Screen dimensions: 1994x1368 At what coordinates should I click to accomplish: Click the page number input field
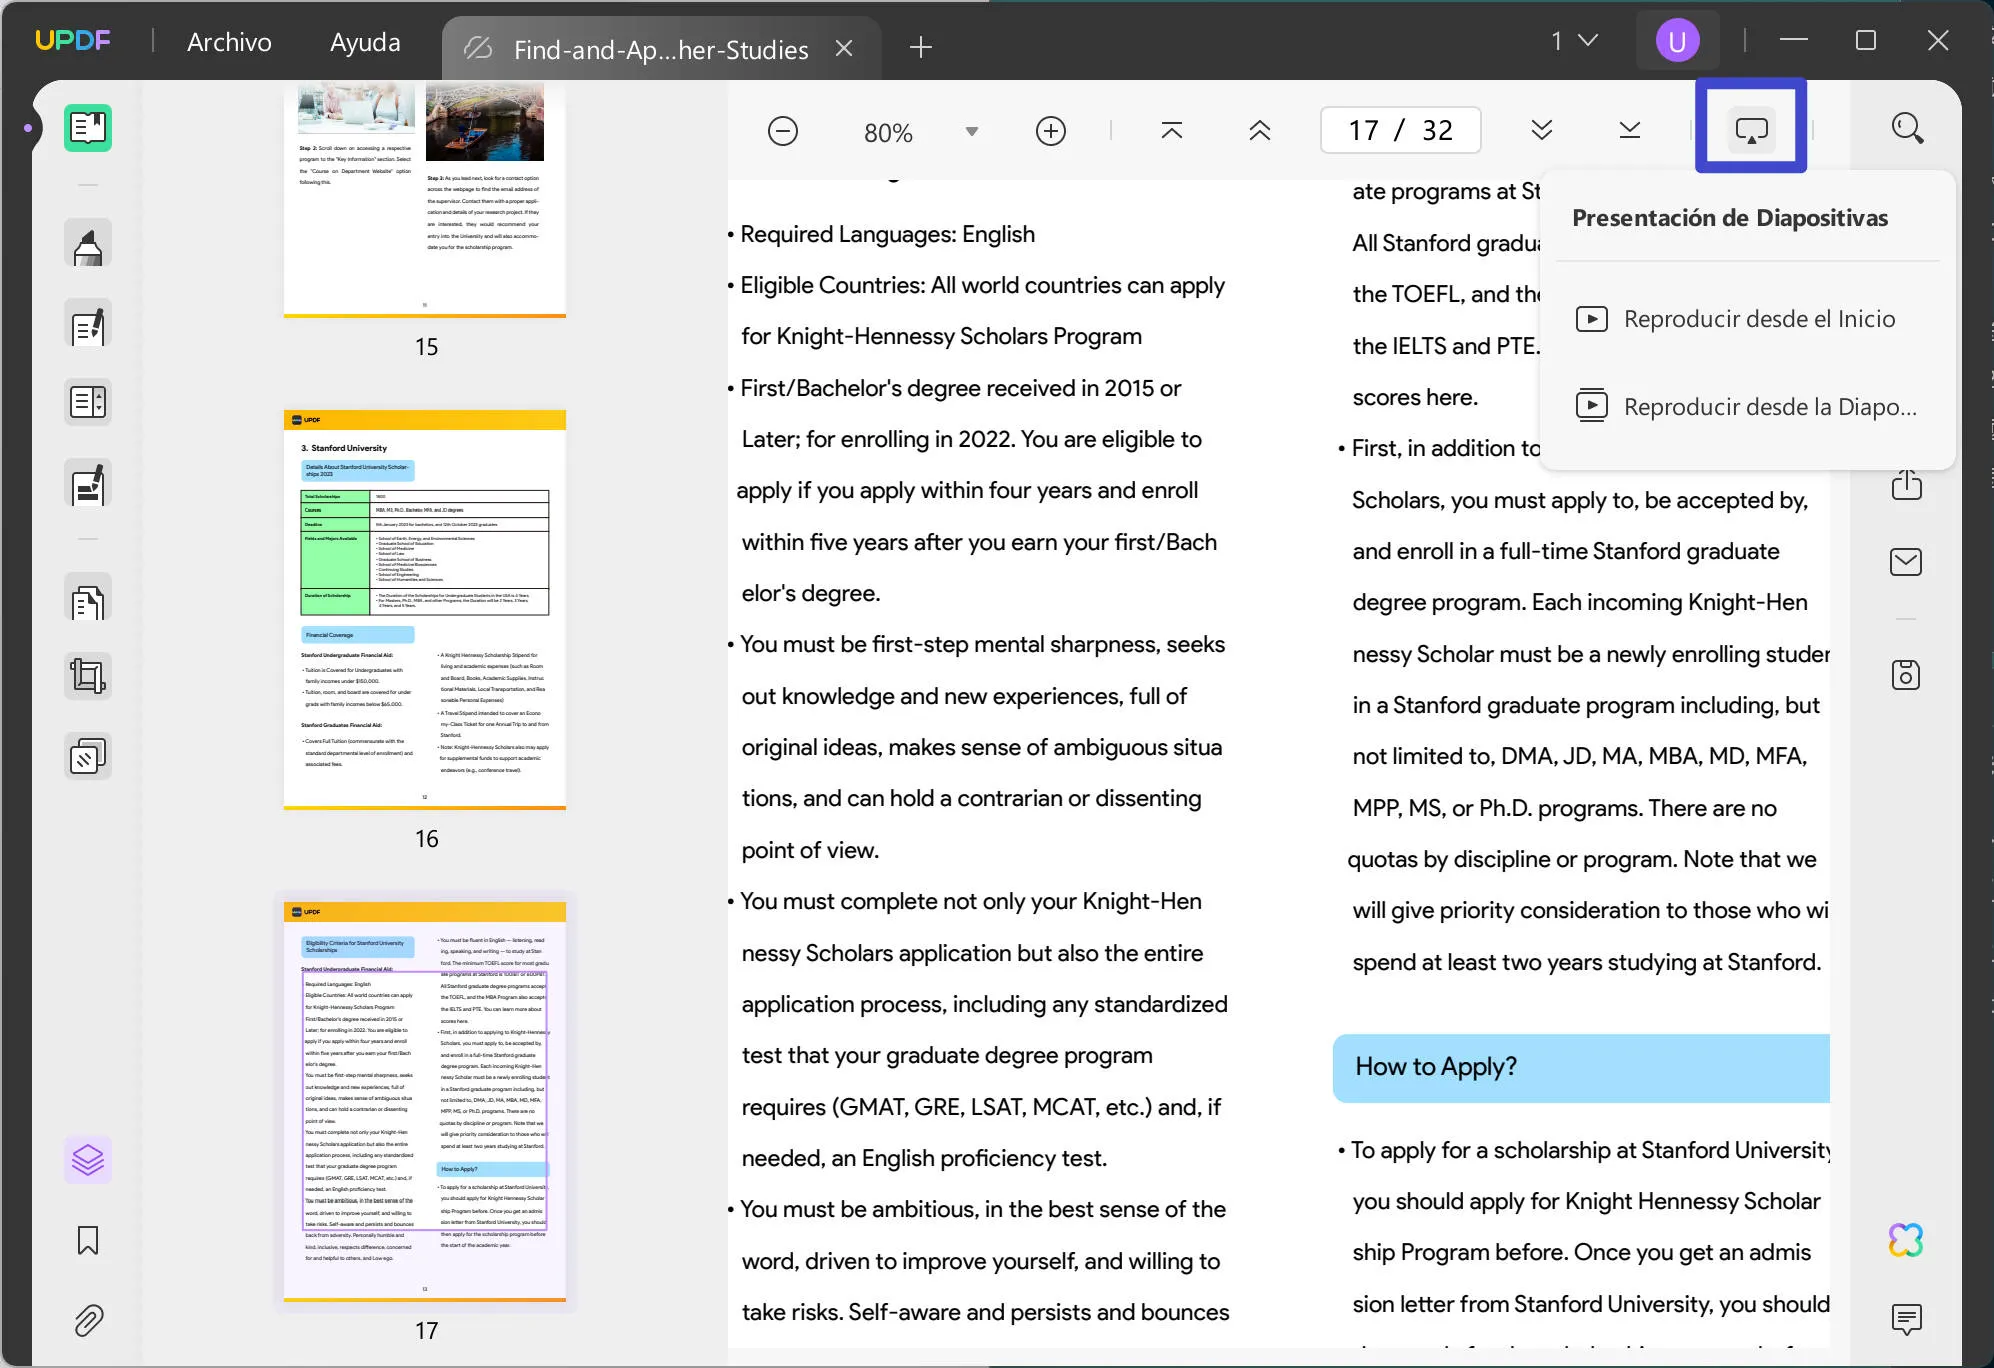point(1401,130)
